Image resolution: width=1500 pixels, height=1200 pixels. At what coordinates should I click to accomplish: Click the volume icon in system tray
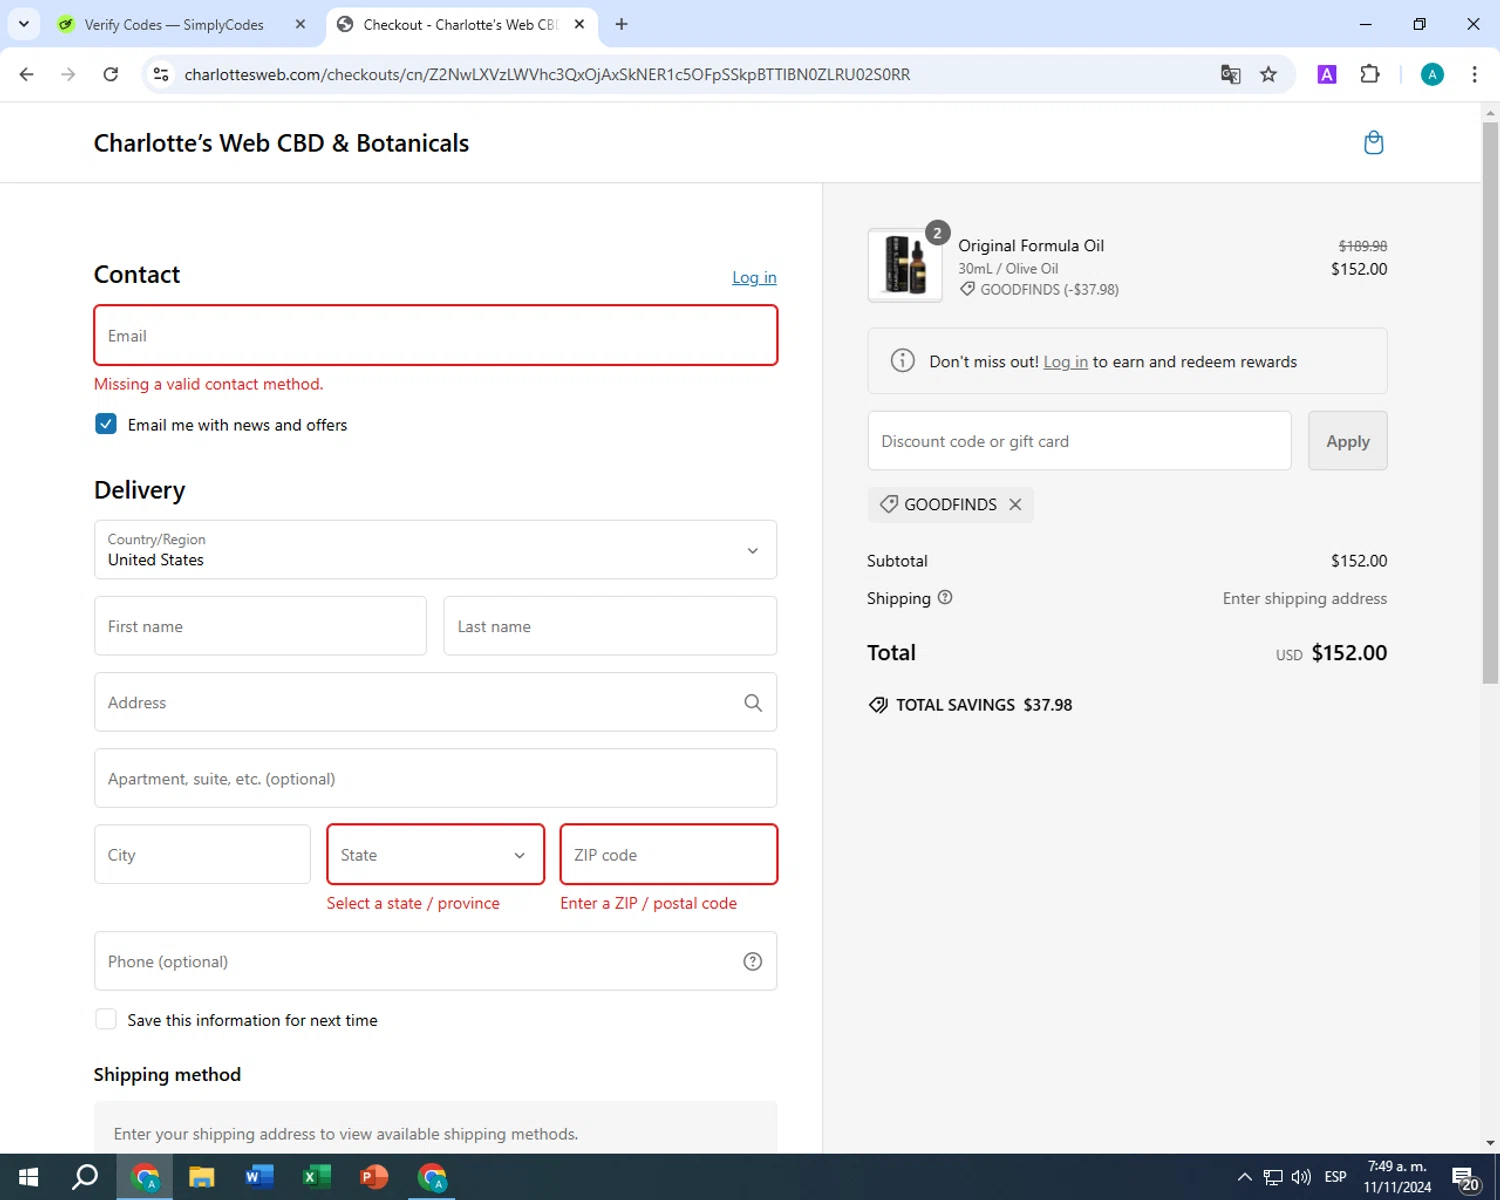pyautogui.click(x=1301, y=1177)
